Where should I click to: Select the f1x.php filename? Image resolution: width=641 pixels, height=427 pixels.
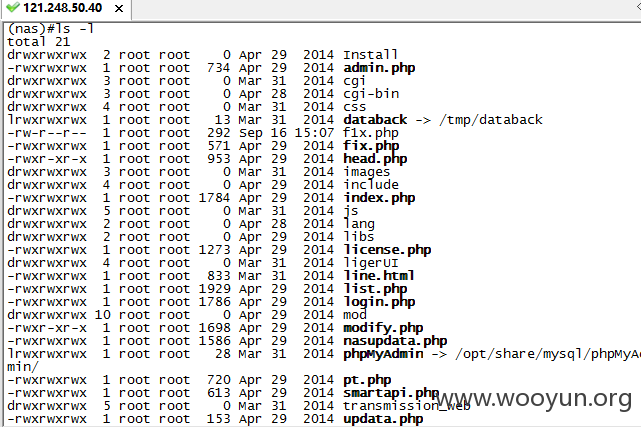[x=371, y=133]
